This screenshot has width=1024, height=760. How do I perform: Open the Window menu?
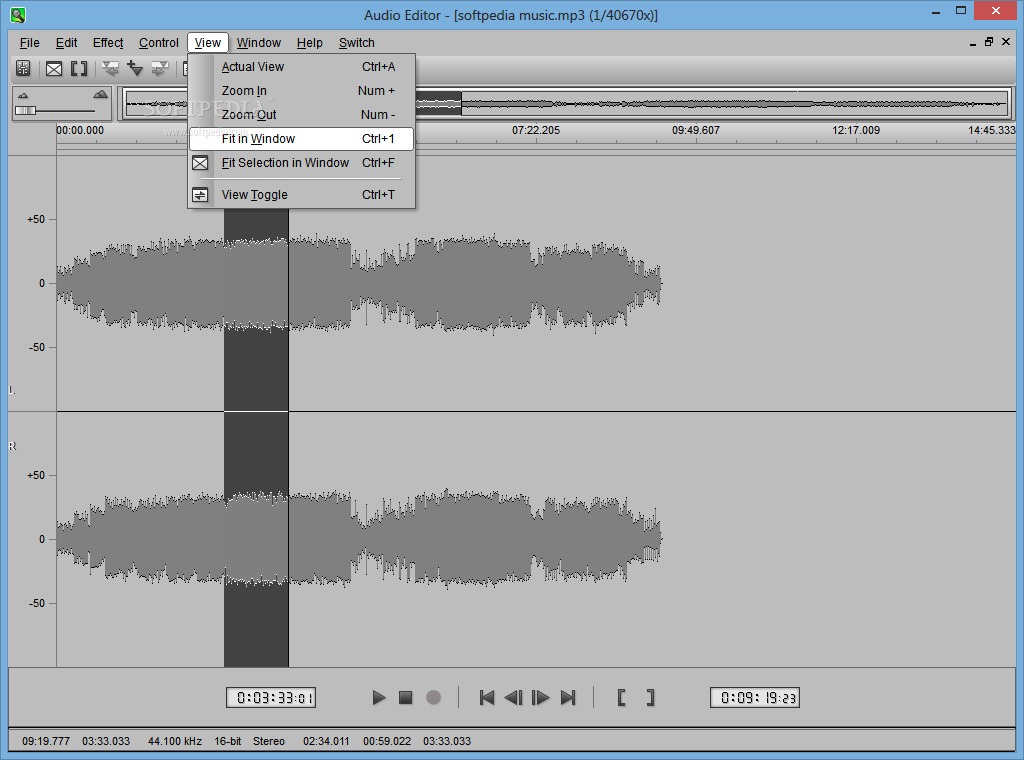259,43
